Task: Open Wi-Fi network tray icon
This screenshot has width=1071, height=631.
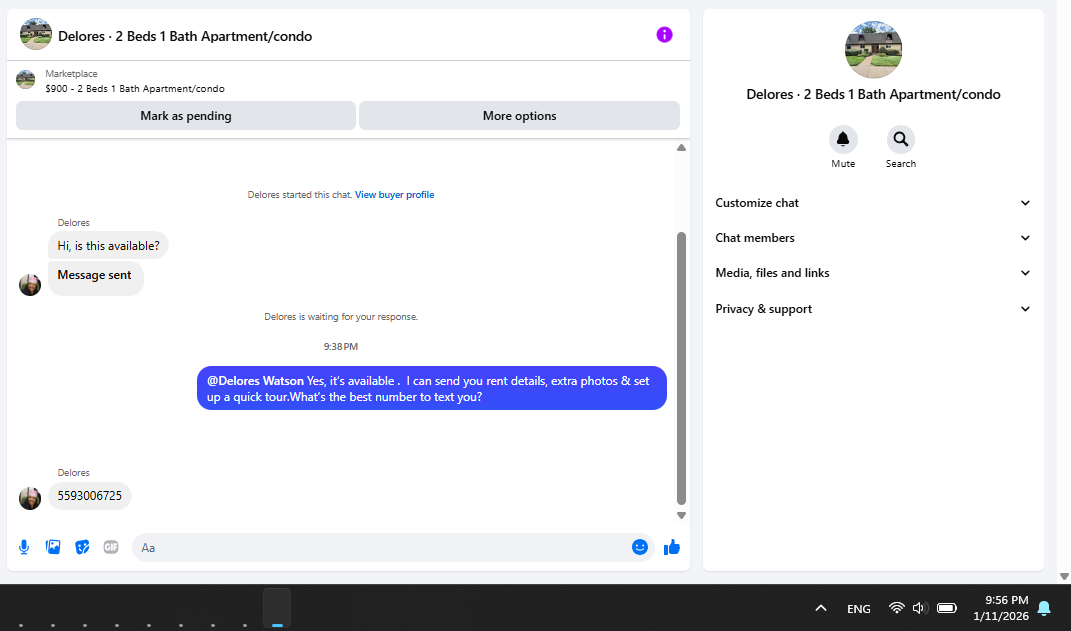Action: 896,608
